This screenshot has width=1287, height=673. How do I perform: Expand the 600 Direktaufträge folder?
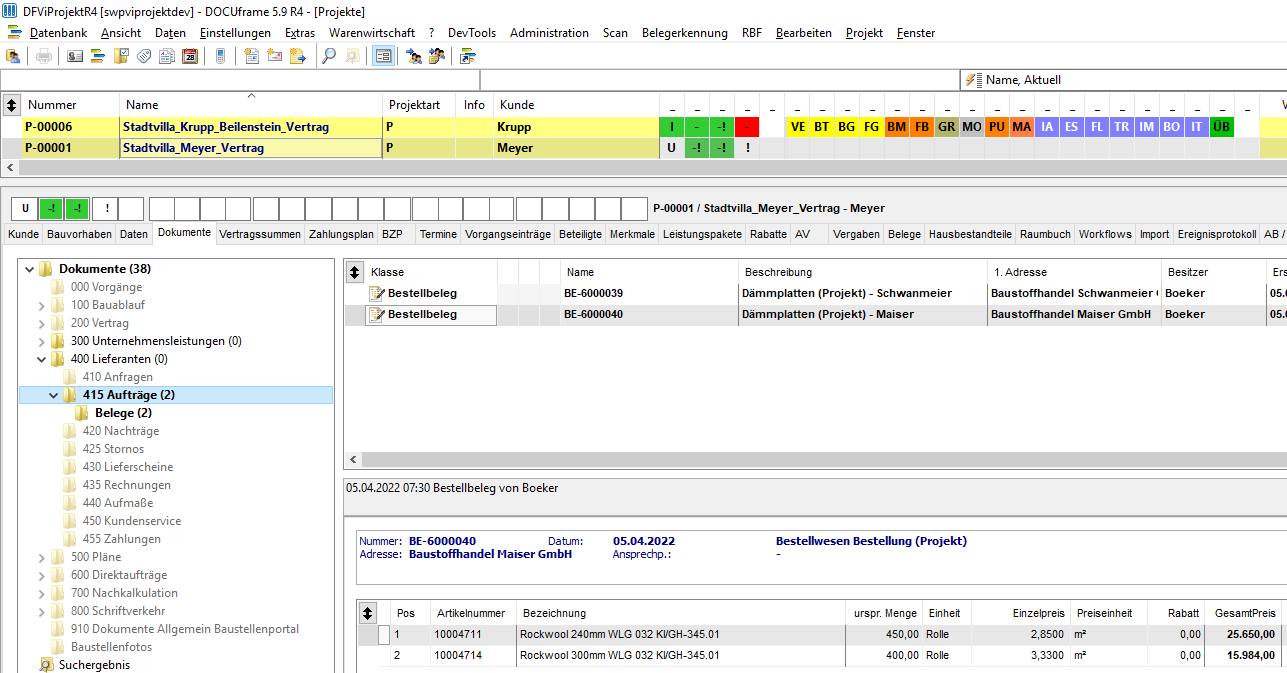42,575
